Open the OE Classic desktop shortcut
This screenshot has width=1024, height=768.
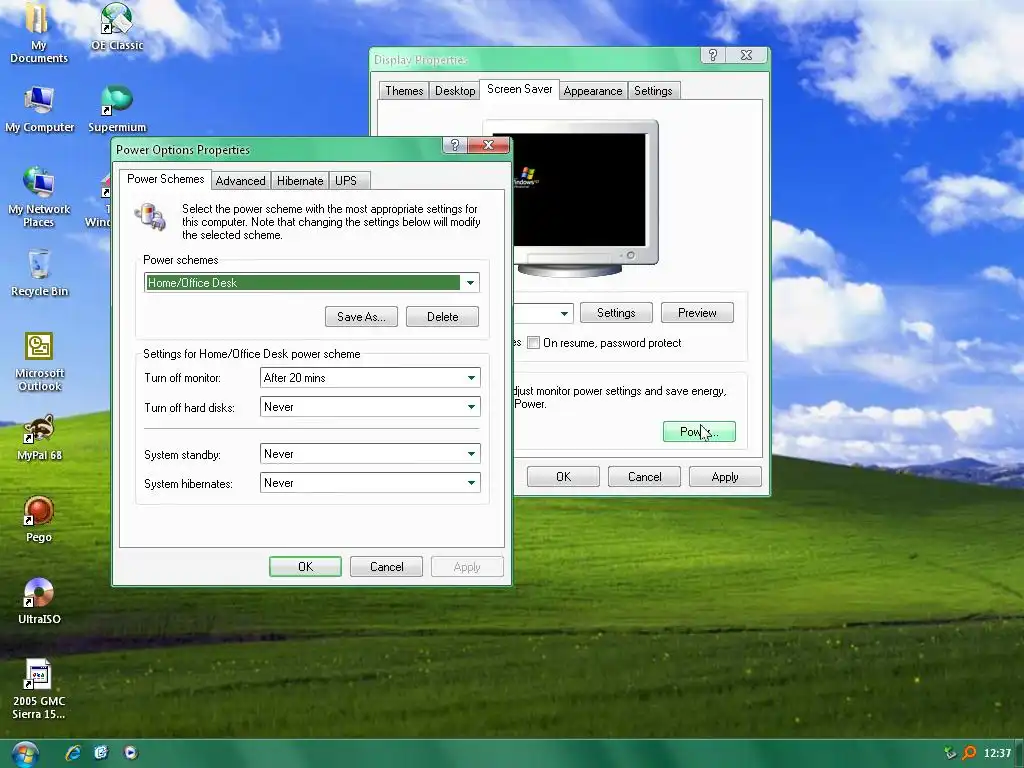(117, 27)
